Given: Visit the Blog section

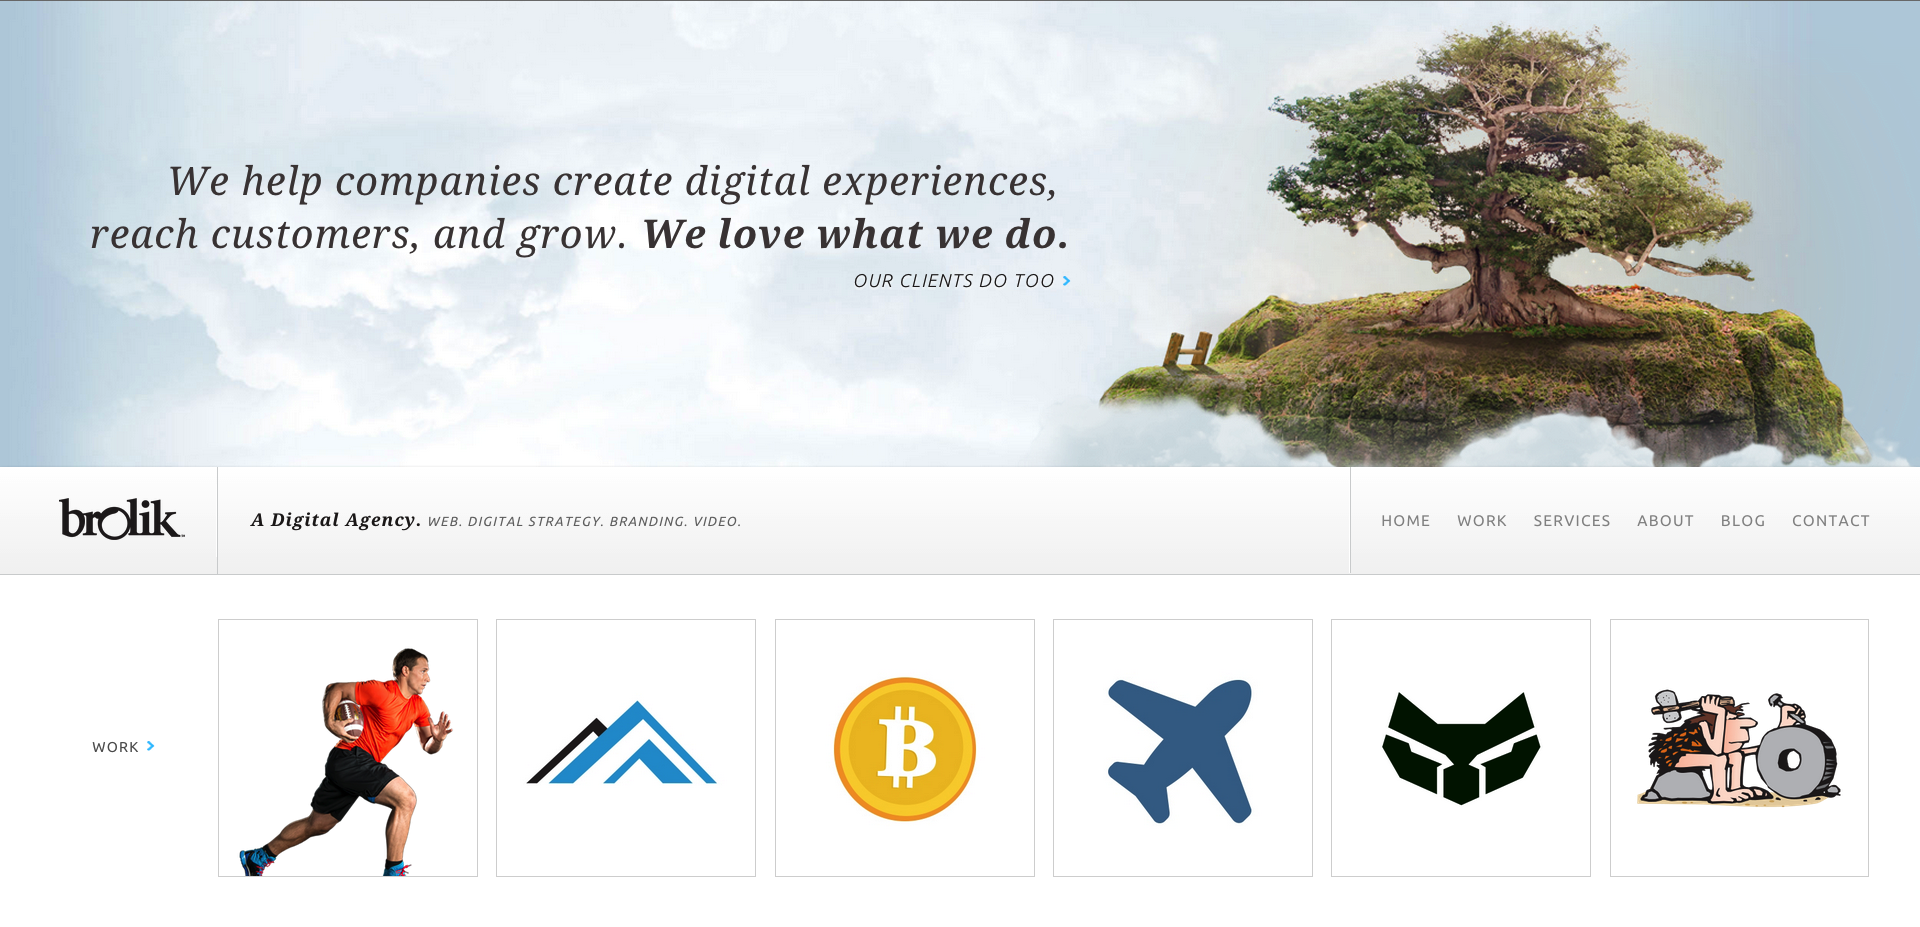Looking at the screenshot, I should click(1742, 521).
